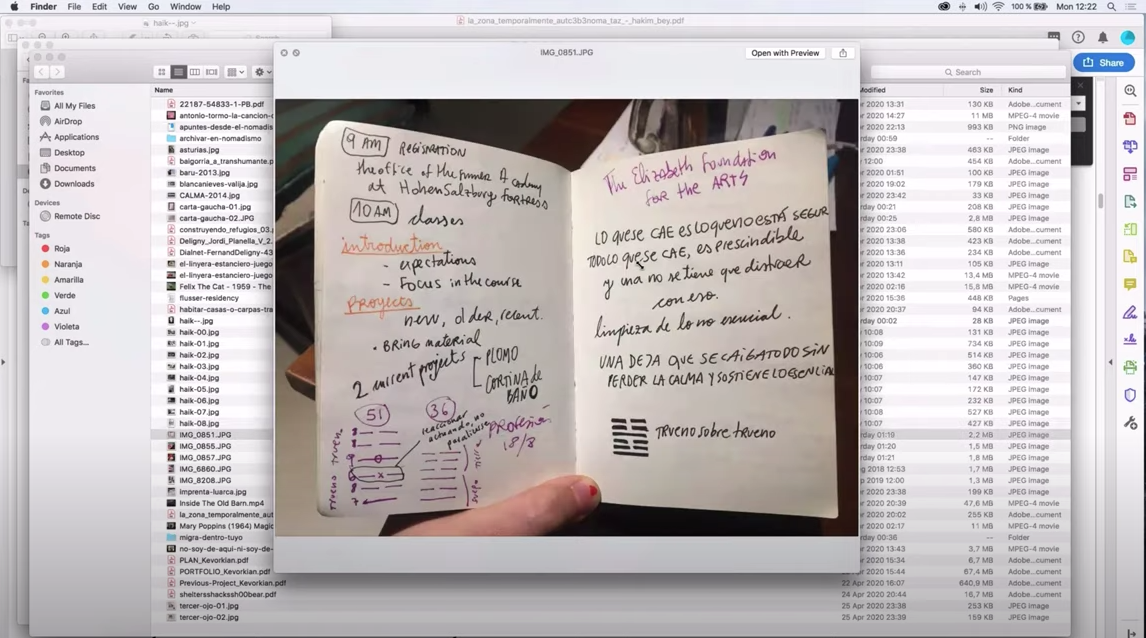Open Notification Center from menu bar

1131,7
